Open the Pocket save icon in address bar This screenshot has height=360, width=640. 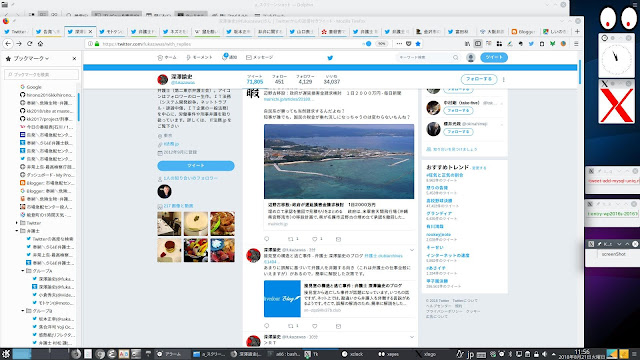point(409,44)
